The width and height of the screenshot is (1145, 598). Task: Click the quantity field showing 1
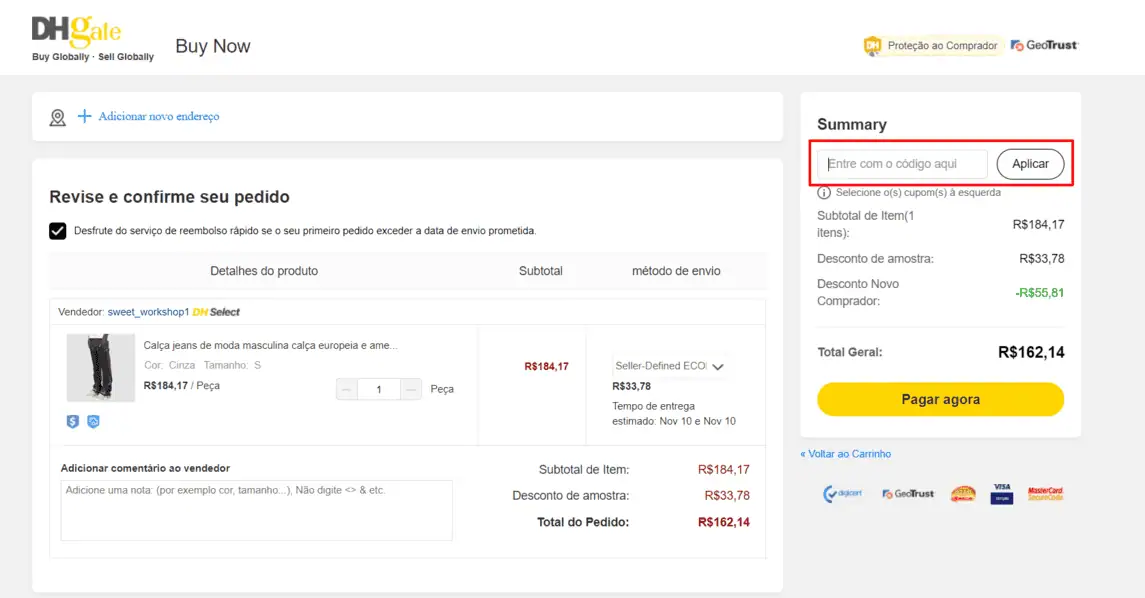coord(378,389)
